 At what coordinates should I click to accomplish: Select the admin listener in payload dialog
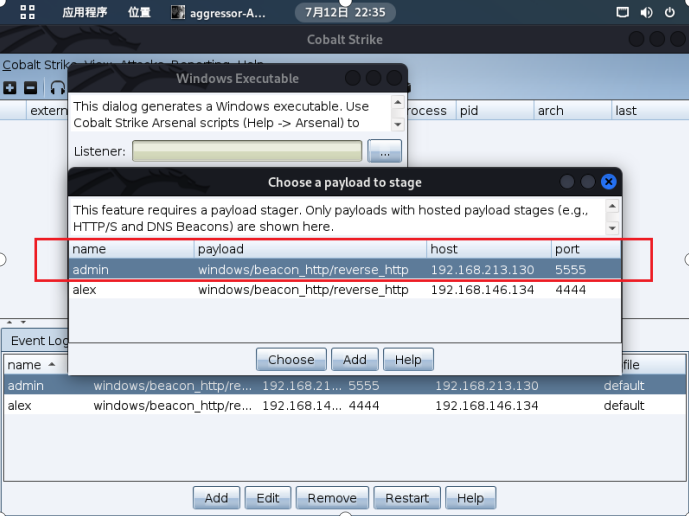coord(345,269)
